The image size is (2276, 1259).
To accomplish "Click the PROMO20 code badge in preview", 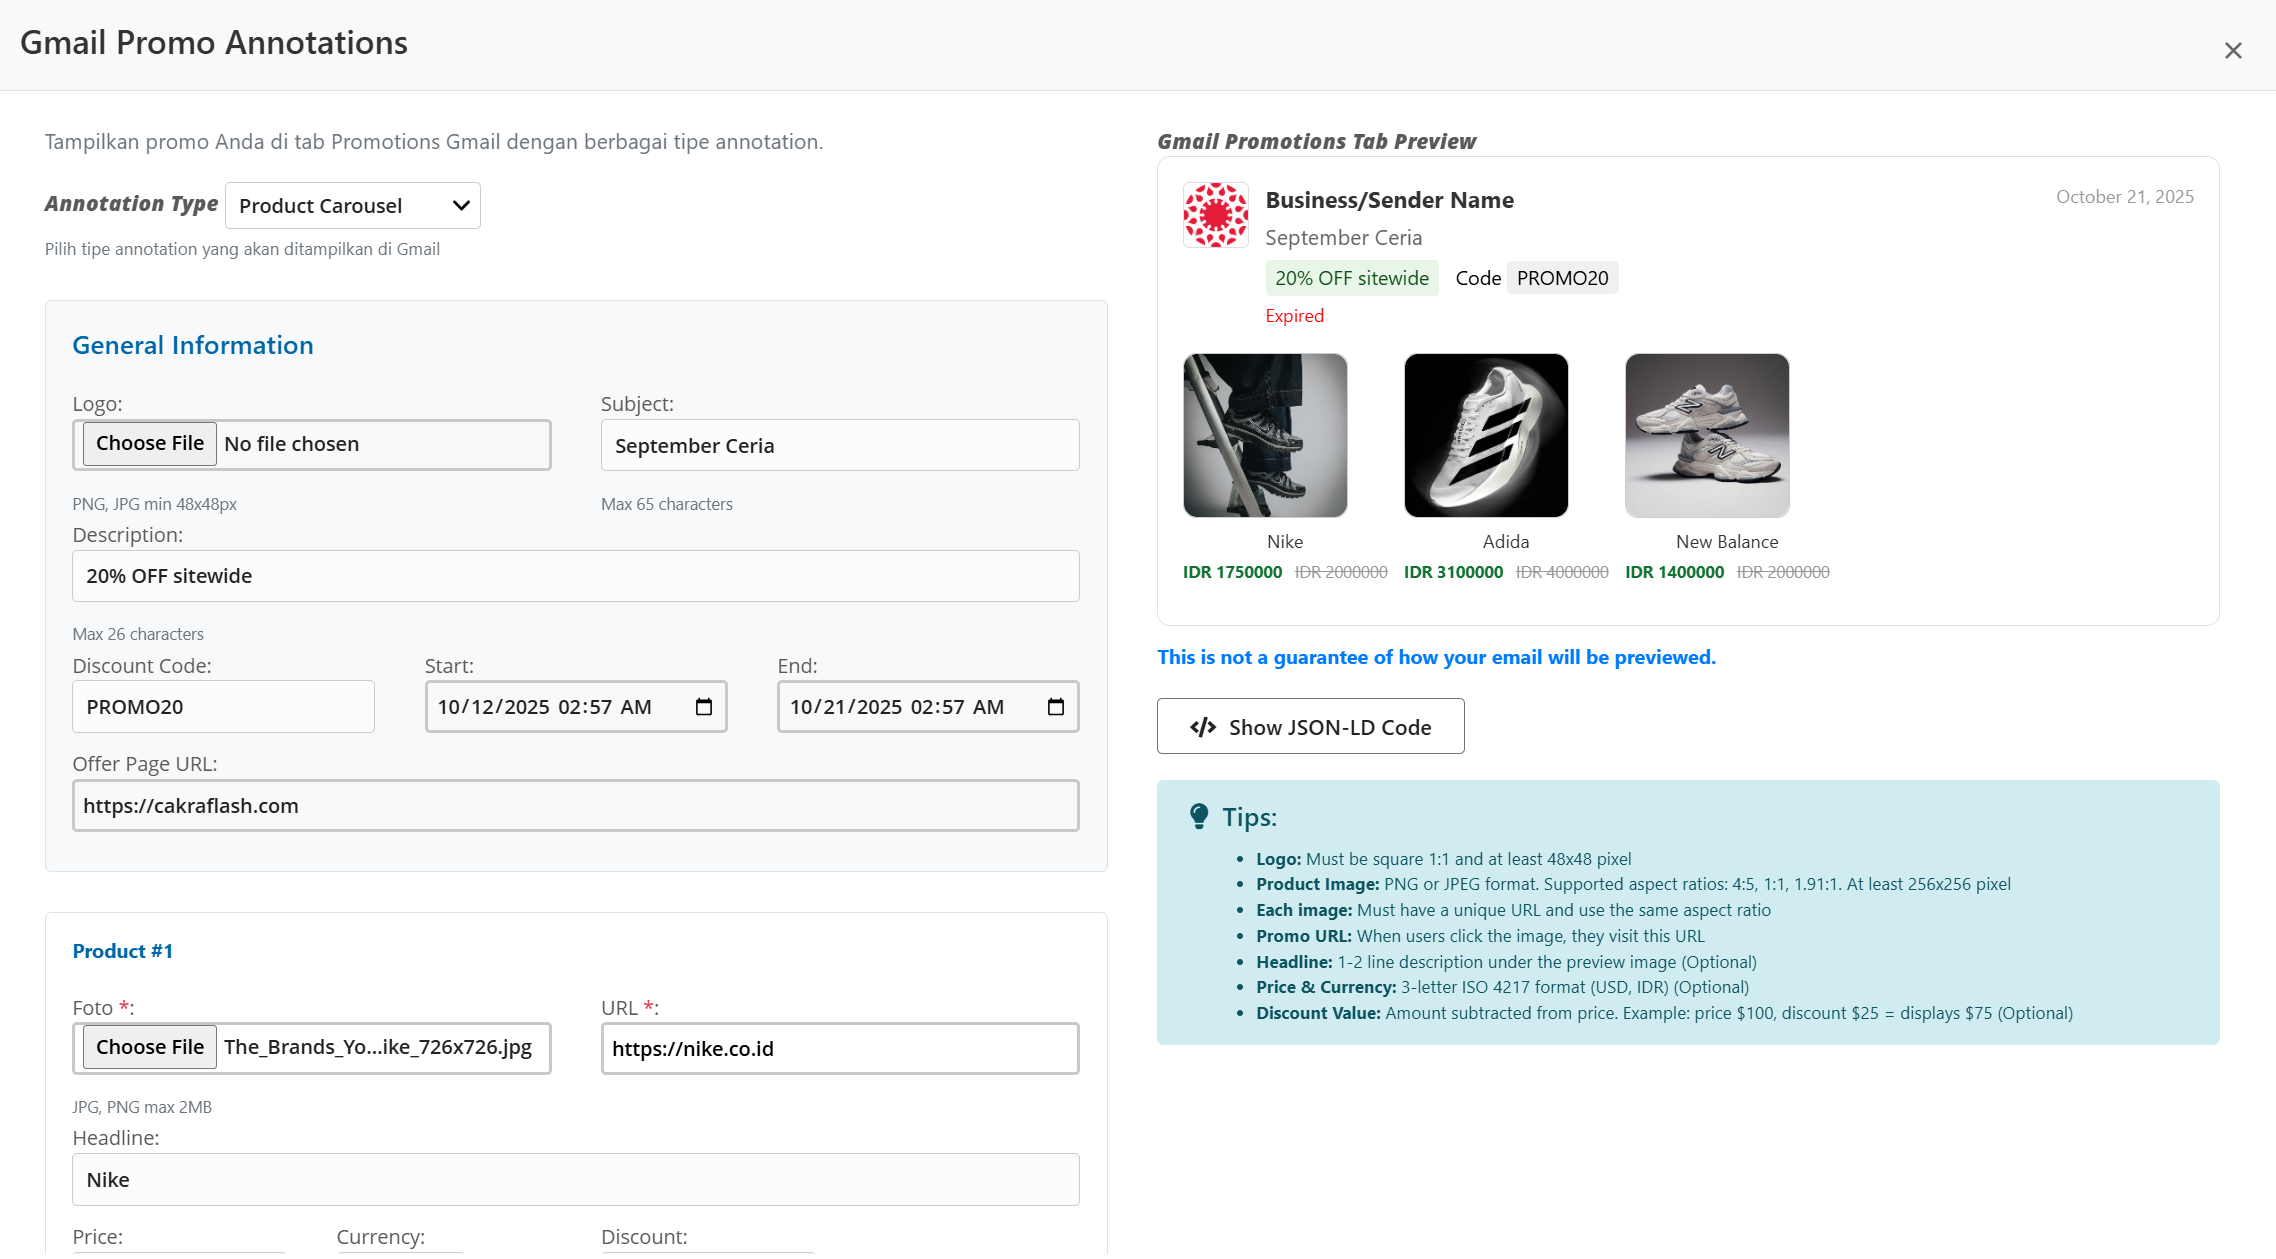I will 1562,278.
